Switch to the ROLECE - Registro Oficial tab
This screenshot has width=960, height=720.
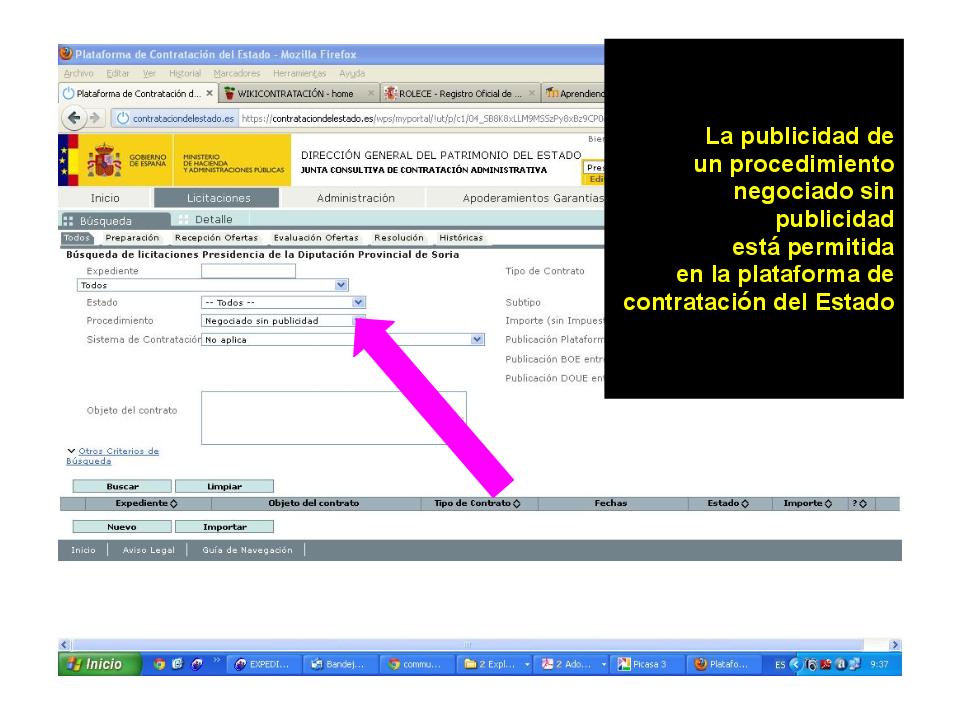point(459,94)
